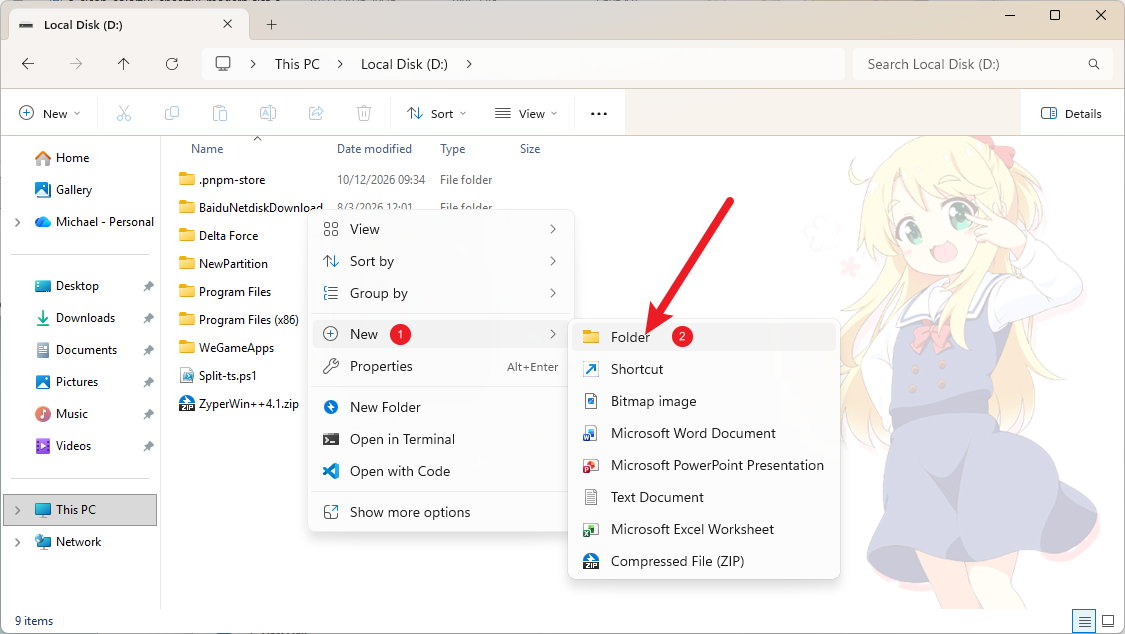Viewport: 1125px width, 634px height.
Task: Click the Paste clipboard icon in toolbar
Action: tap(220, 113)
